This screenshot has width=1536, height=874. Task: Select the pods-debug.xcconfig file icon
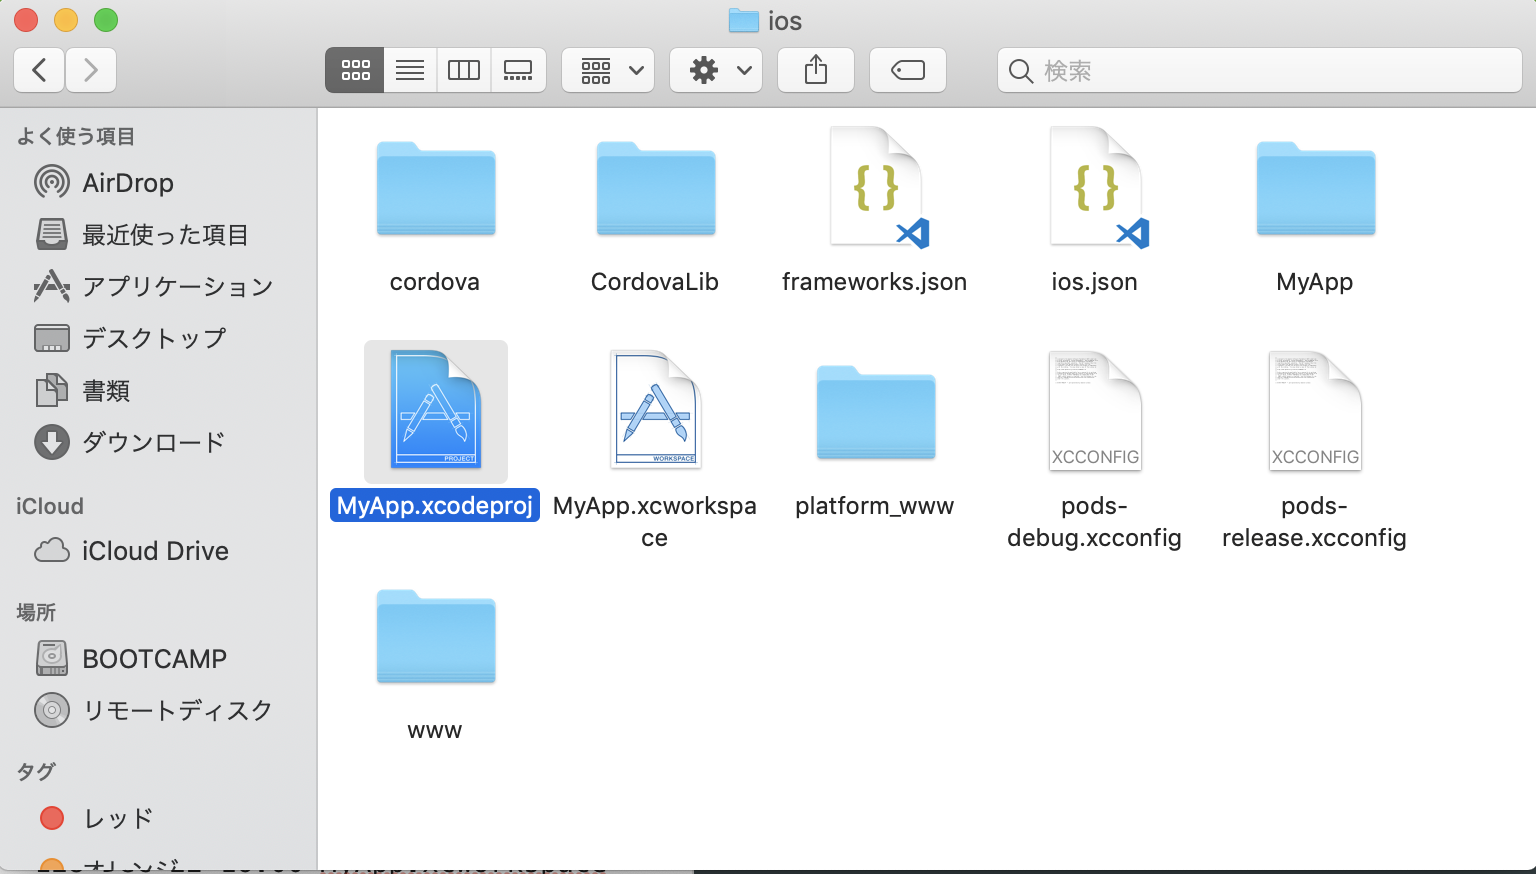[1095, 410]
